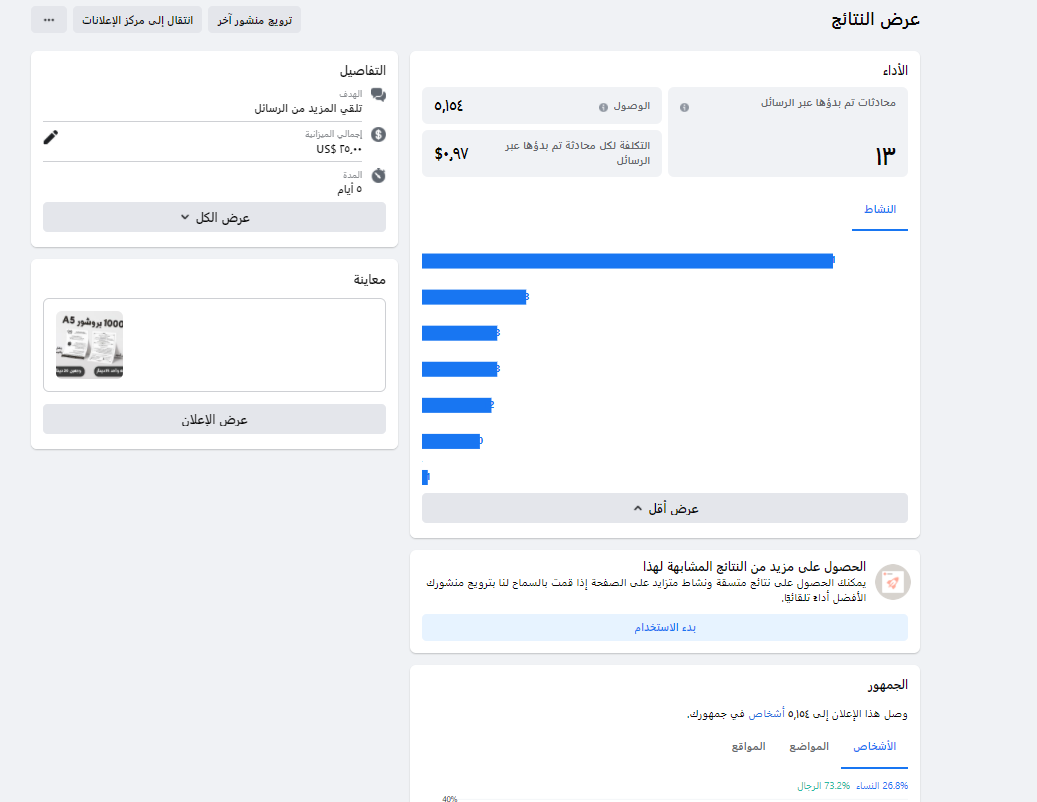Click the ترويج منشور آخر button
Screen dimensions: 1037x802
click(x=253, y=19)
